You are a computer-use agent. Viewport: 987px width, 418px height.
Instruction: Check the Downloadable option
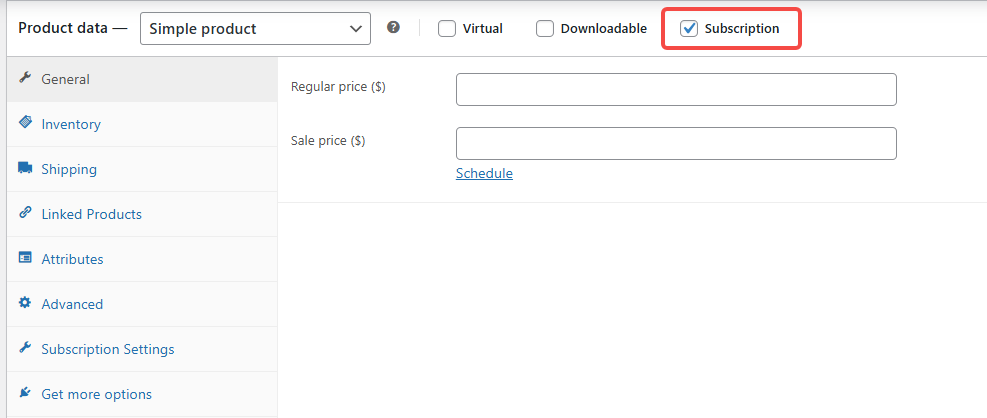point(545,29)
